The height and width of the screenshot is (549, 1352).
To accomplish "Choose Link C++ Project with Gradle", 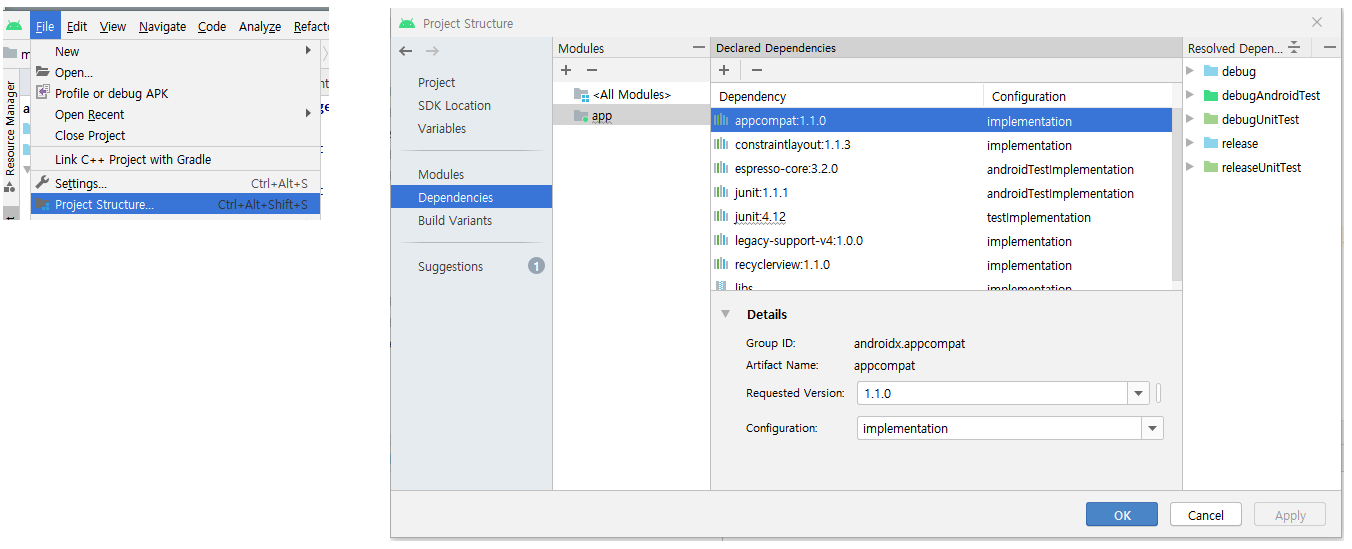I will (176, 159).
